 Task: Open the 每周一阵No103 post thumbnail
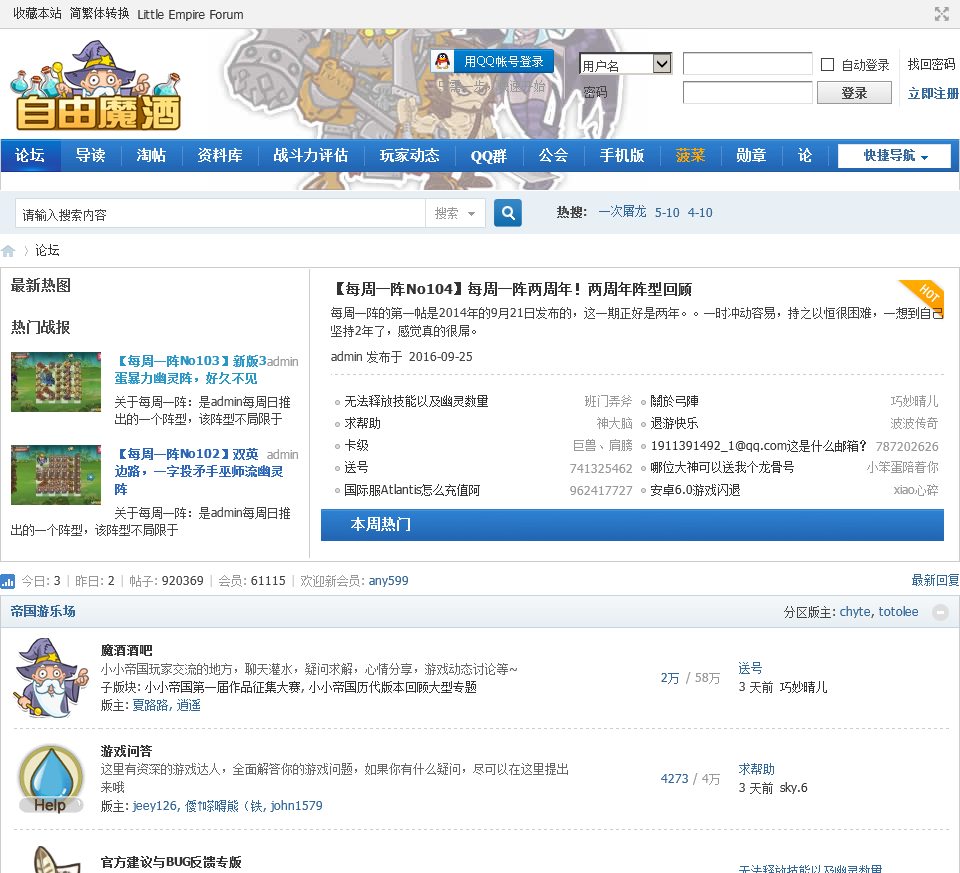tap(56, 381)
